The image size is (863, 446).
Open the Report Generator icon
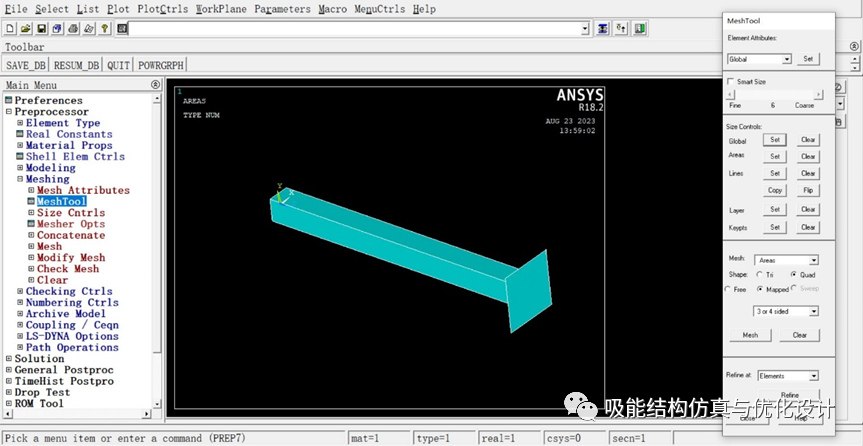tap(89, 29)
